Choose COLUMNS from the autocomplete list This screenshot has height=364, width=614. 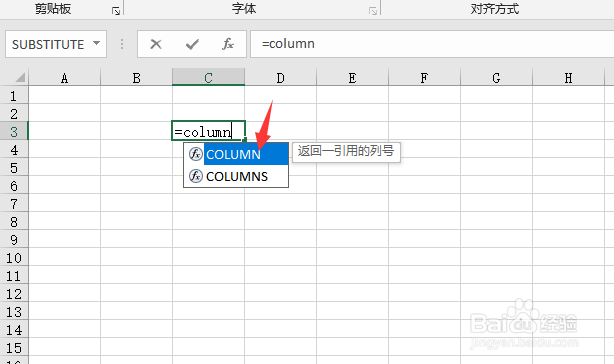[x=236, y=176]
